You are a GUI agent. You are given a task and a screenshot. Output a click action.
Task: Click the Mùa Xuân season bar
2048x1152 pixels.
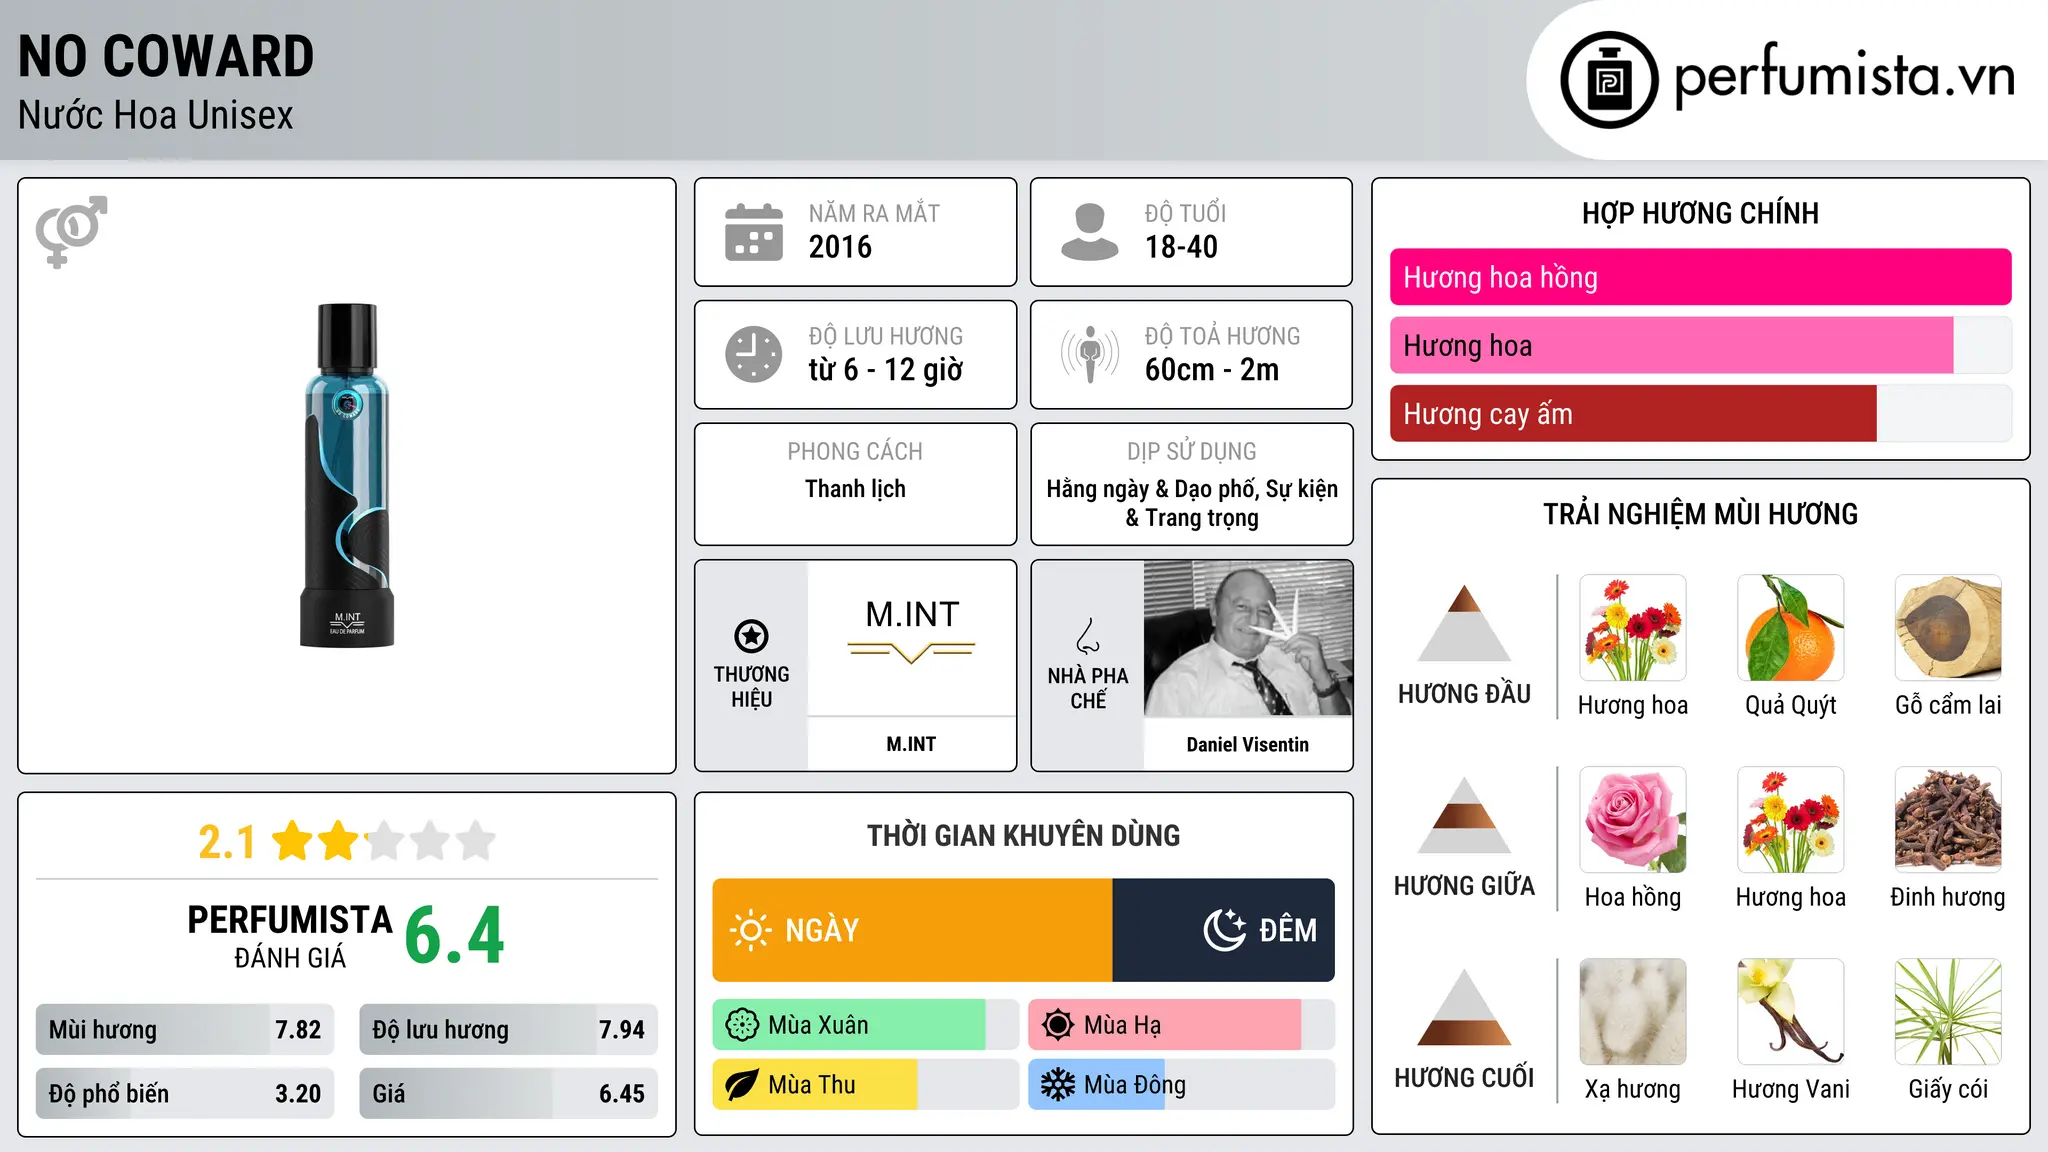tap(866, 1025)
